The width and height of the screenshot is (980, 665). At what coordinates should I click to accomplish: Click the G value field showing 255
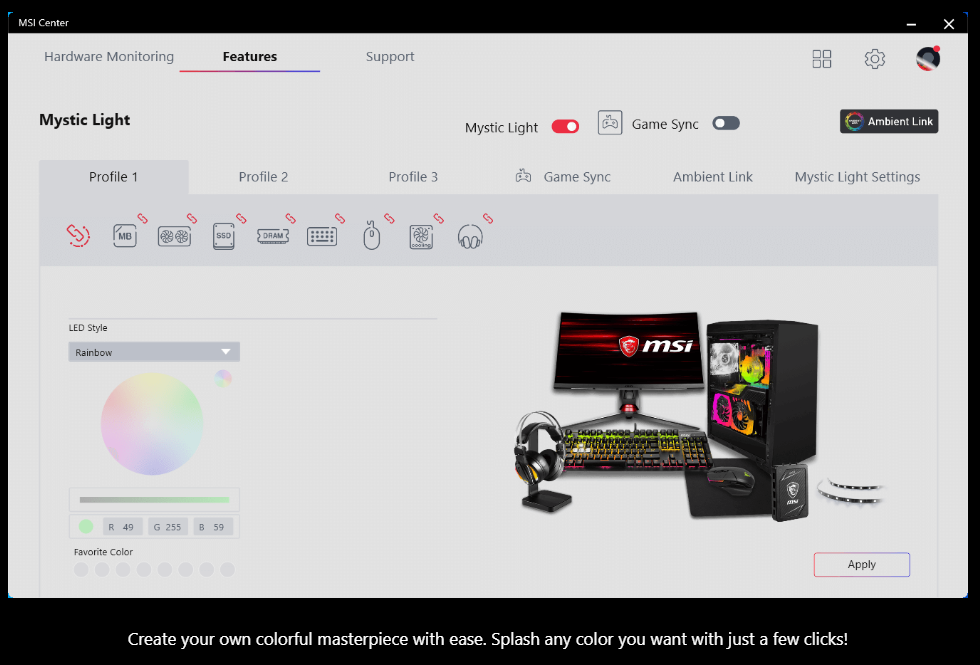(x=168, y=527)
